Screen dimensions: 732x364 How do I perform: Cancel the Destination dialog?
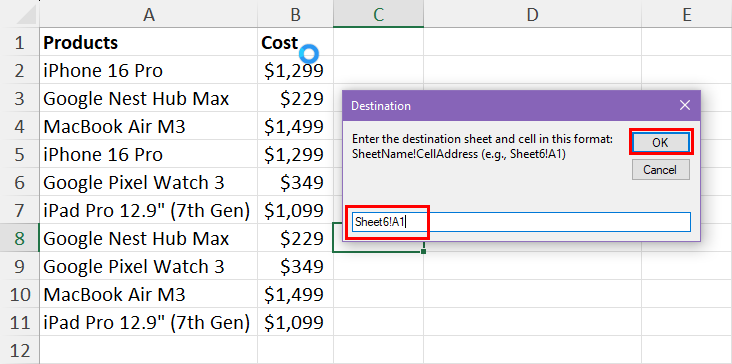[x=660, y=169]
